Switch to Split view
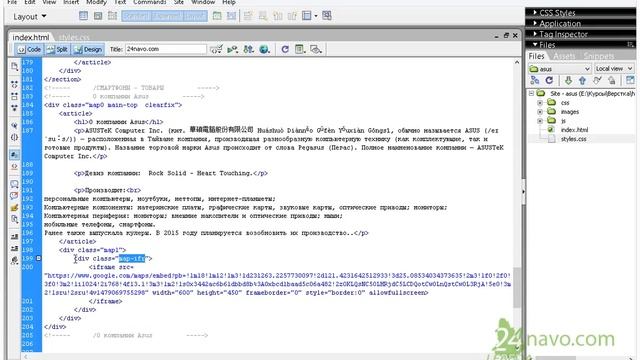 click(57, 49)
